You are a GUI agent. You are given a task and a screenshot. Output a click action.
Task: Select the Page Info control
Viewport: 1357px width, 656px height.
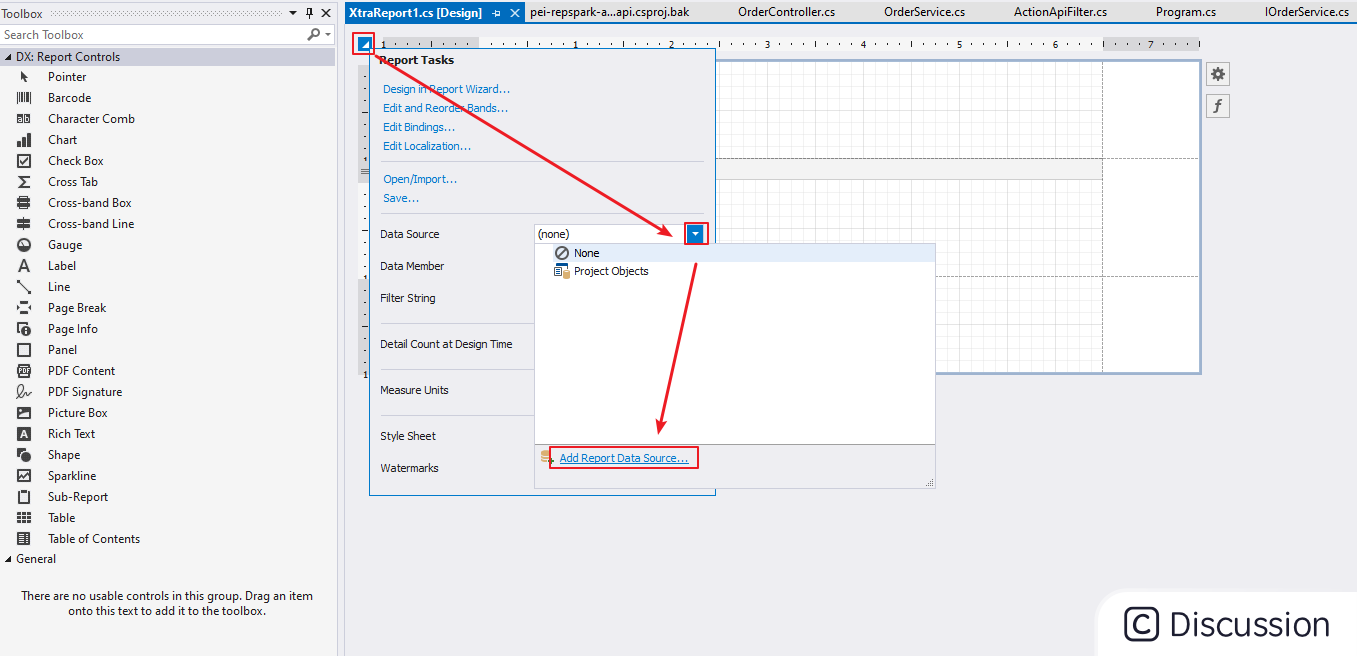coord(72,329)
